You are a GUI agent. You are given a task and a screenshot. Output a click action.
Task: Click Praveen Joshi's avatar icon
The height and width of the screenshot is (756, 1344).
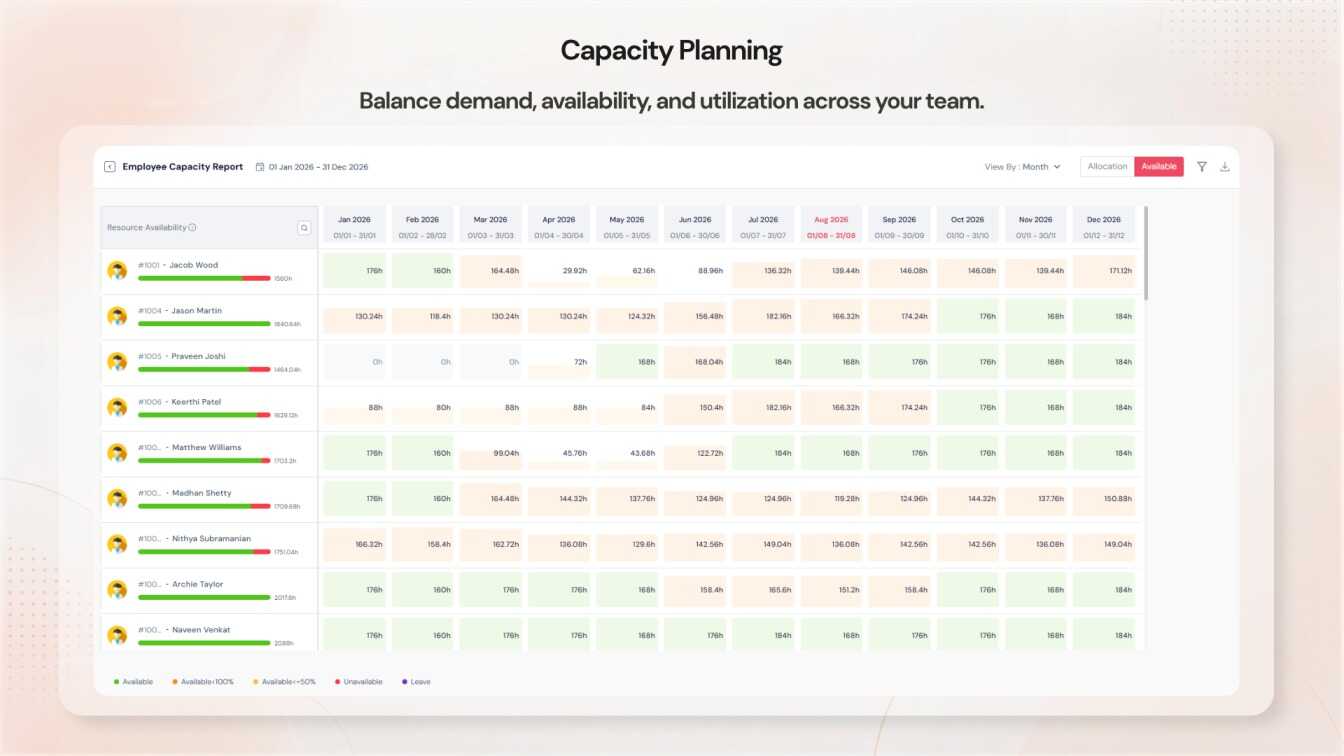[x=118, y=362]
